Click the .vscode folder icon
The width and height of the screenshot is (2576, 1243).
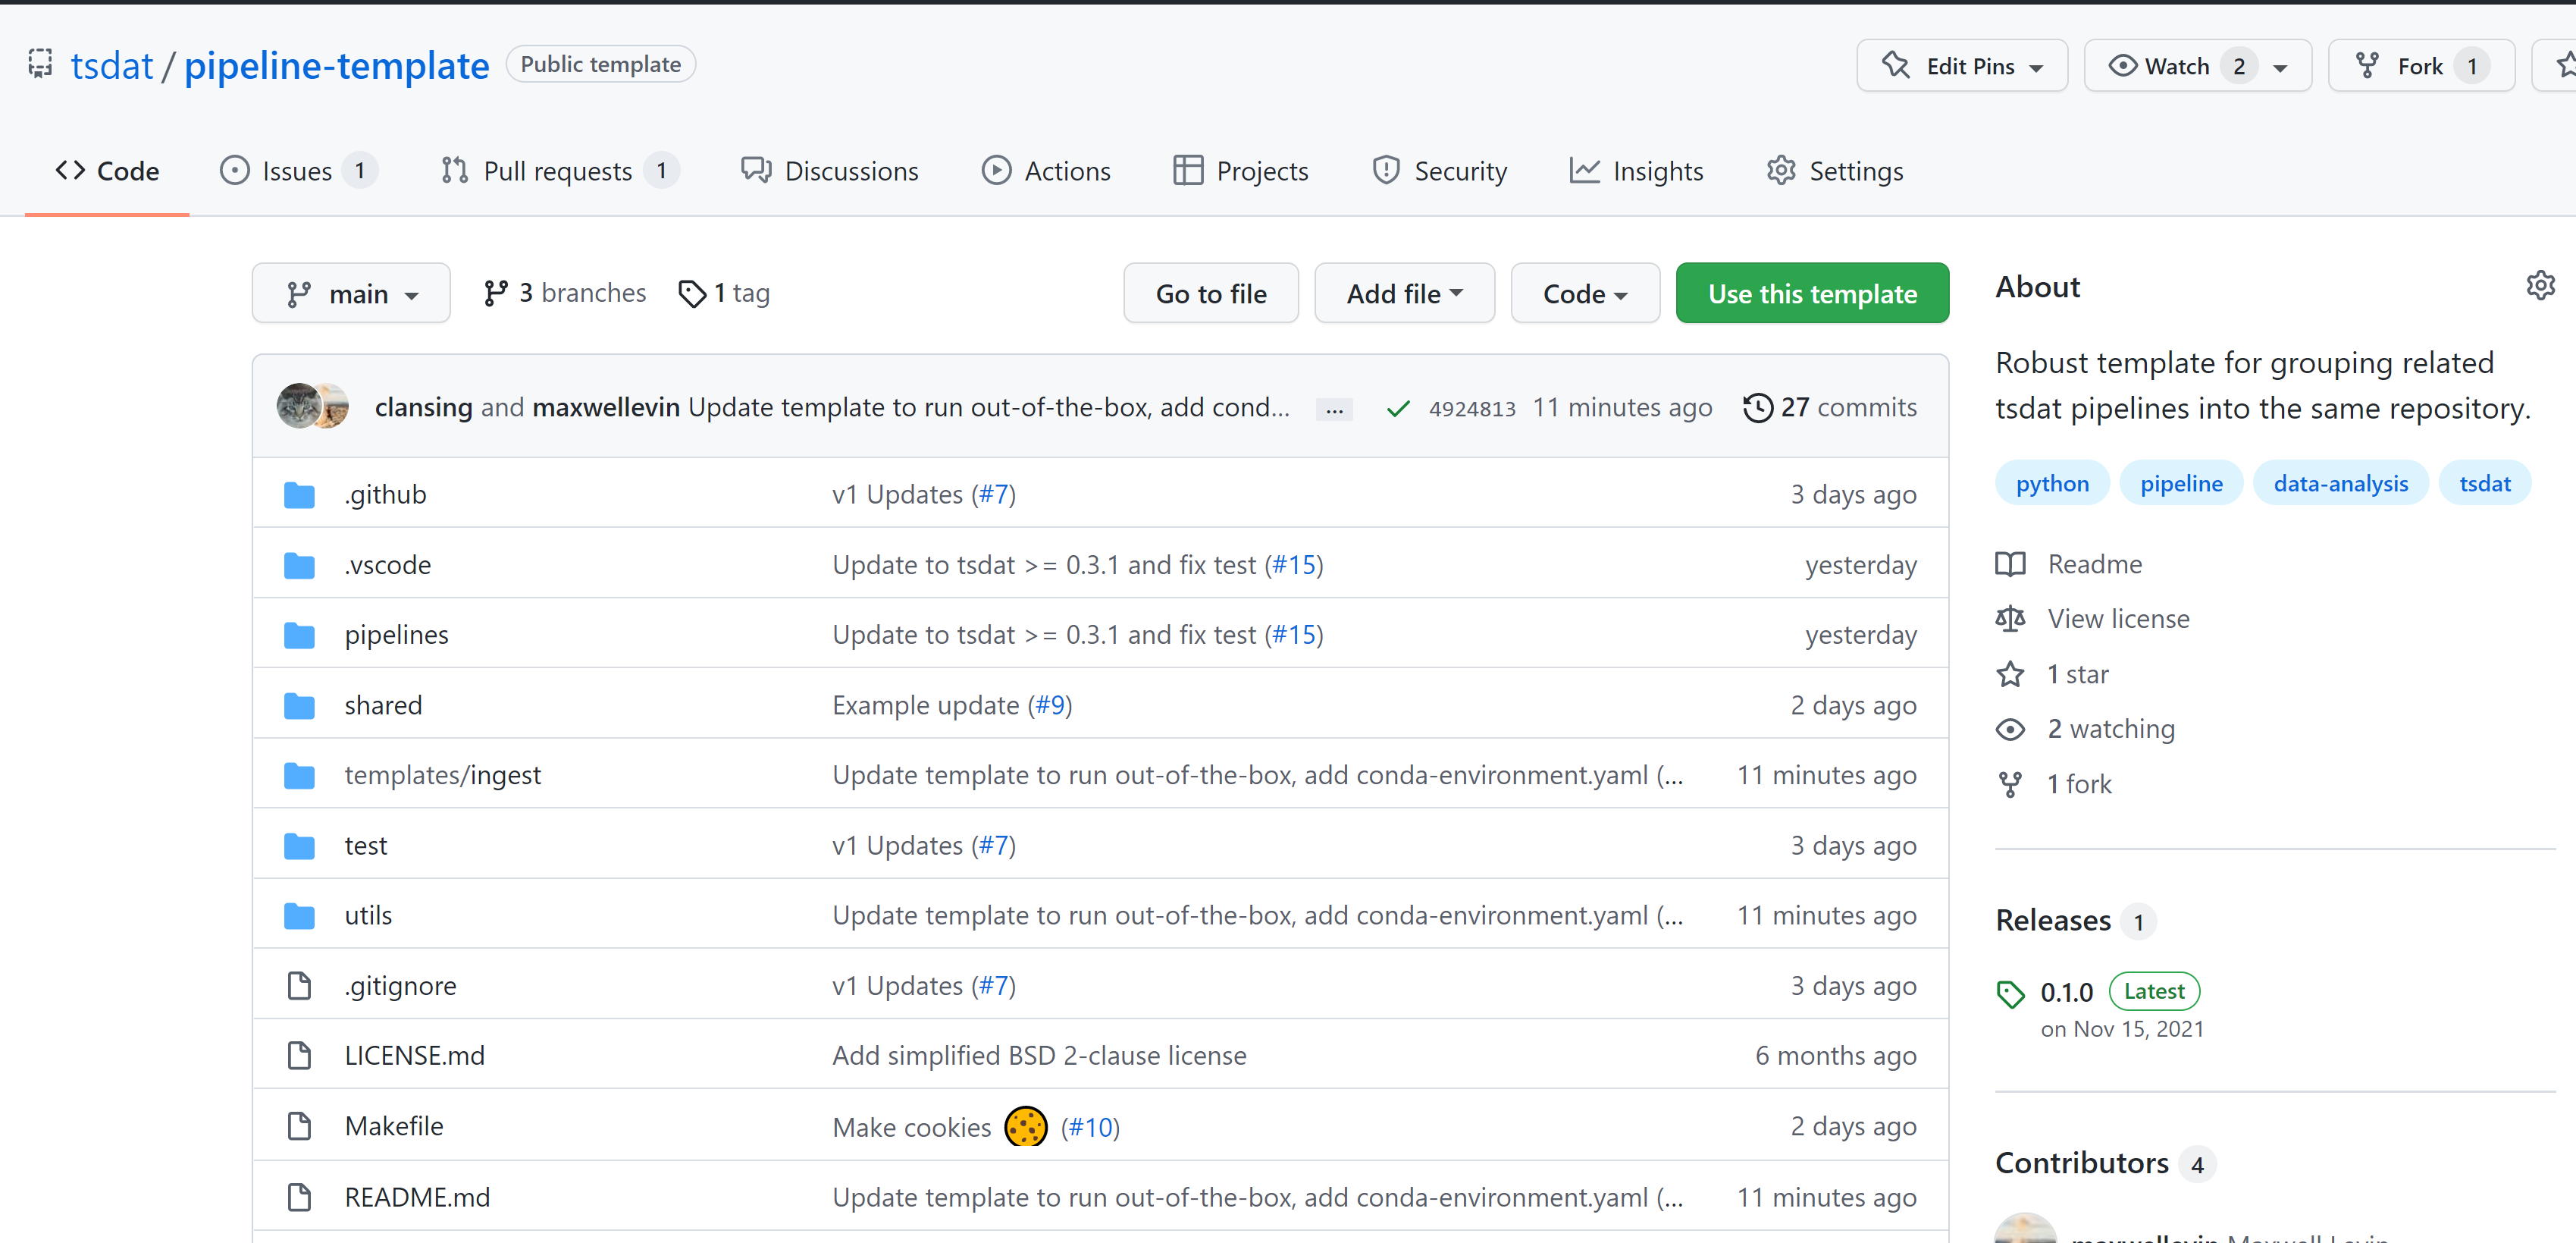[299, 565]
